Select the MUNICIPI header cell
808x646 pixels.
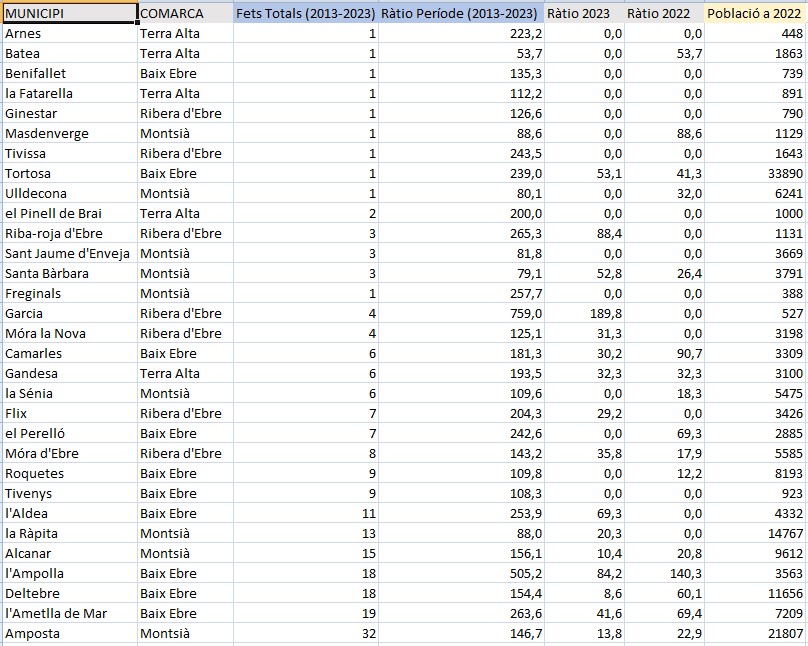point(69,13)
